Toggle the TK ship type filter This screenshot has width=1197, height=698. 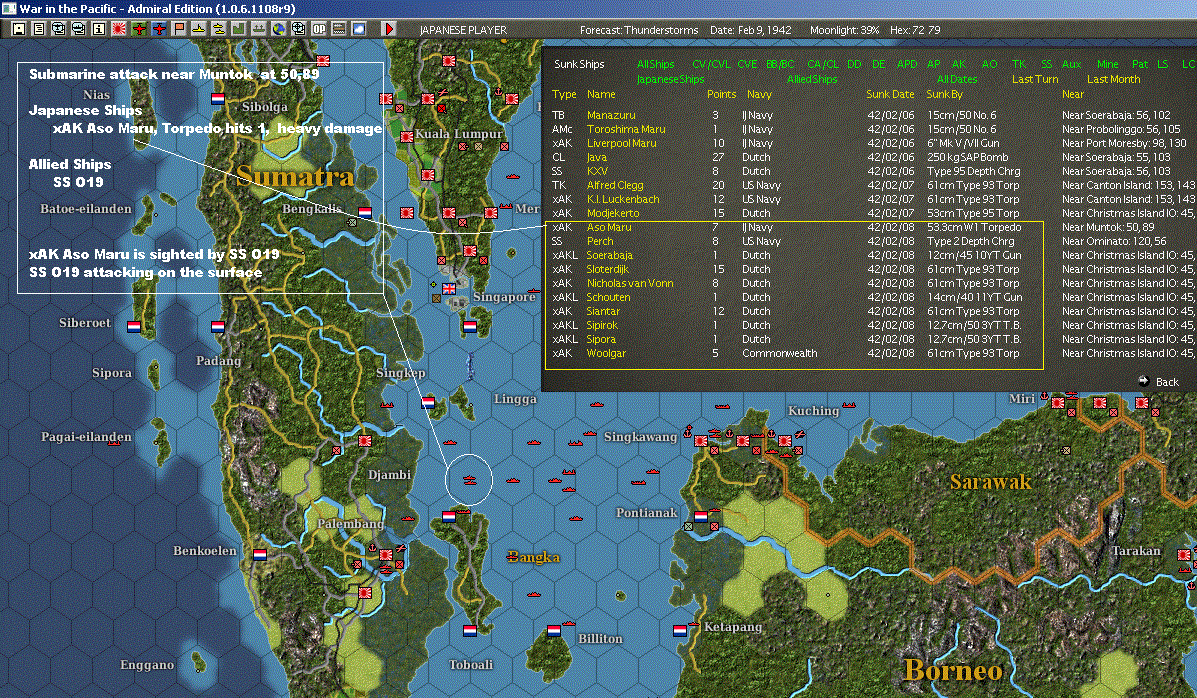click(1019, 64)
